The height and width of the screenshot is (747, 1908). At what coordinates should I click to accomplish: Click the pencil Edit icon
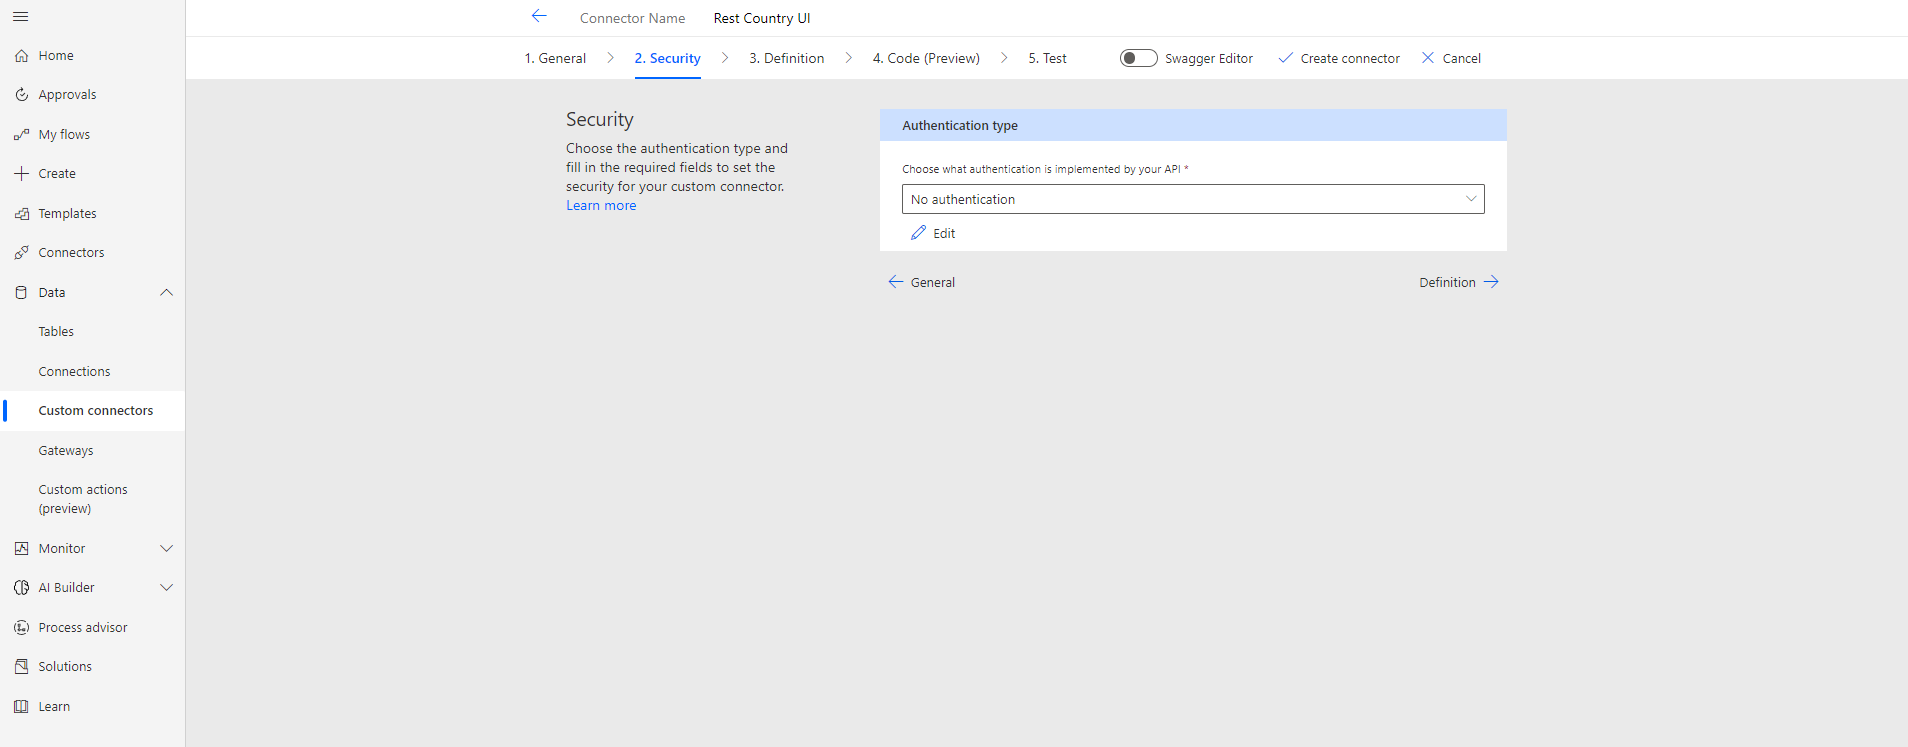point(918,233)
